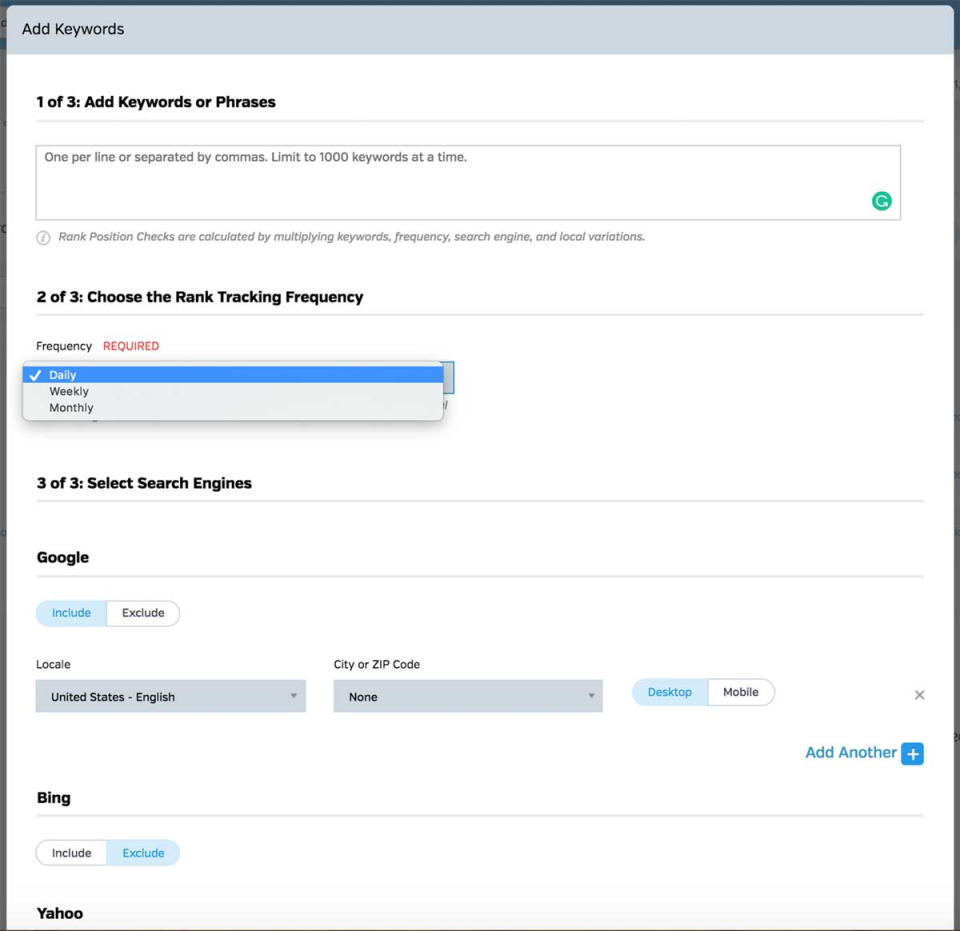Remove the Google locale row with X
Image resolution: width=960 pixels, height=931 pixels.
919,695
